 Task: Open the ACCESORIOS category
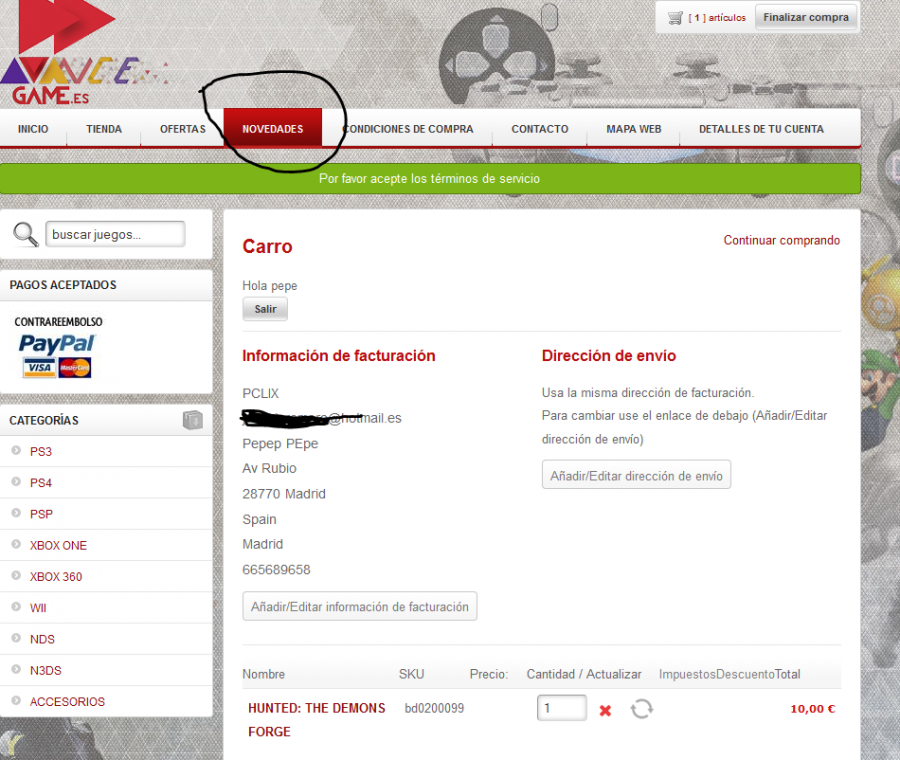68,701
